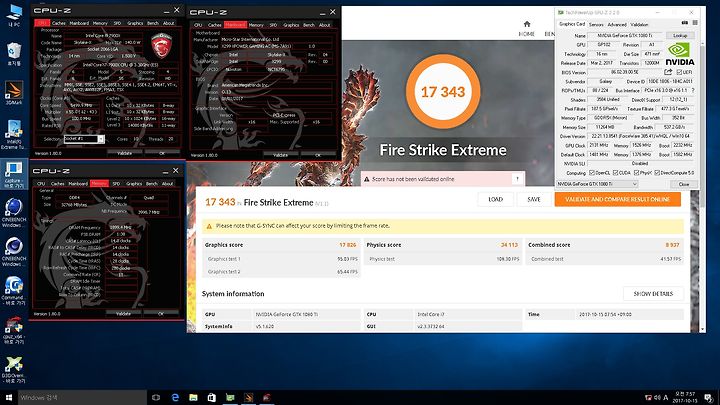Open Task View on the taskbar

(x=156, y=397)
